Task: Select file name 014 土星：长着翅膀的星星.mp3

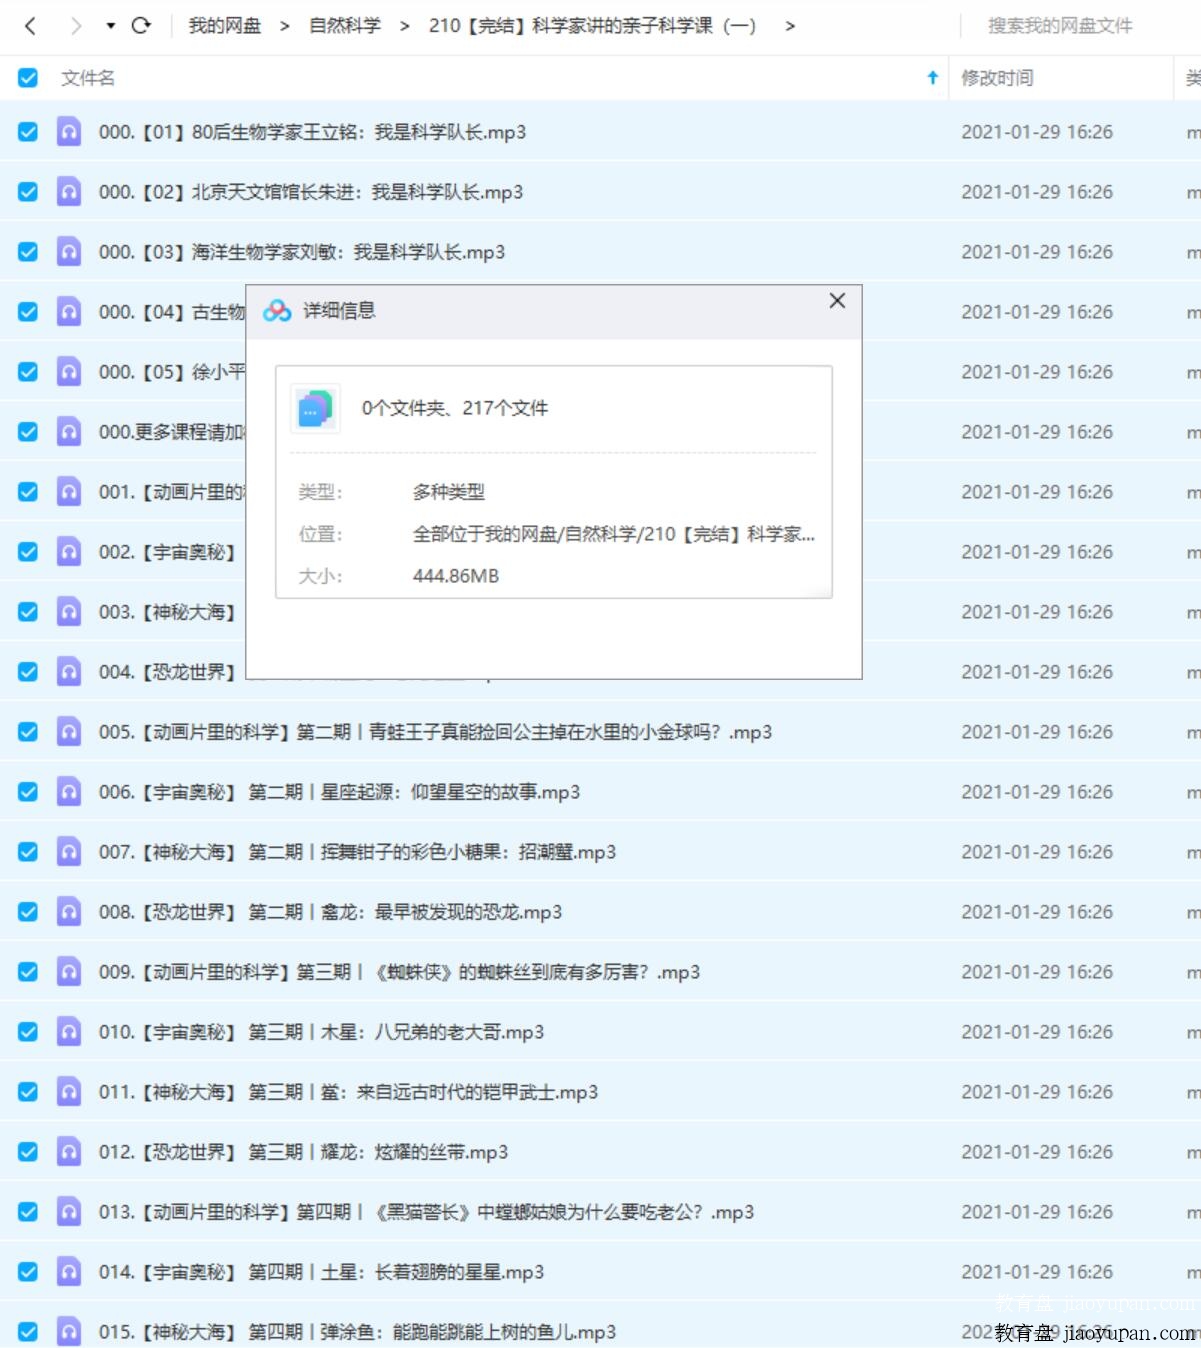Action: click(321, 1272)
